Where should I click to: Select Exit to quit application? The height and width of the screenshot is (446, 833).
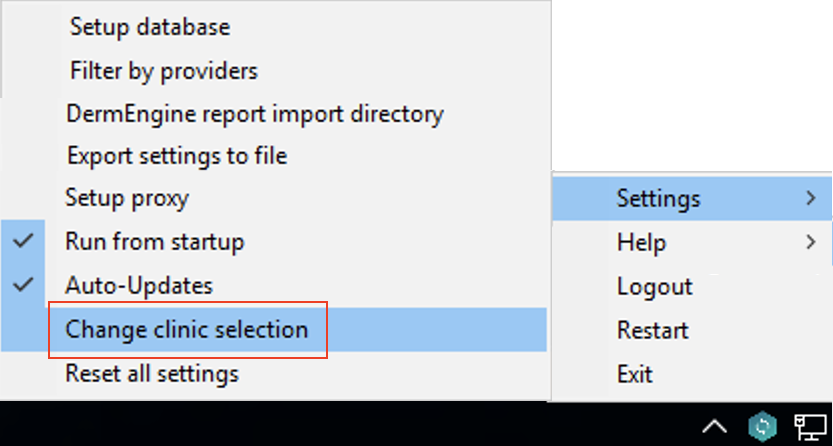(x=635, y=374)
